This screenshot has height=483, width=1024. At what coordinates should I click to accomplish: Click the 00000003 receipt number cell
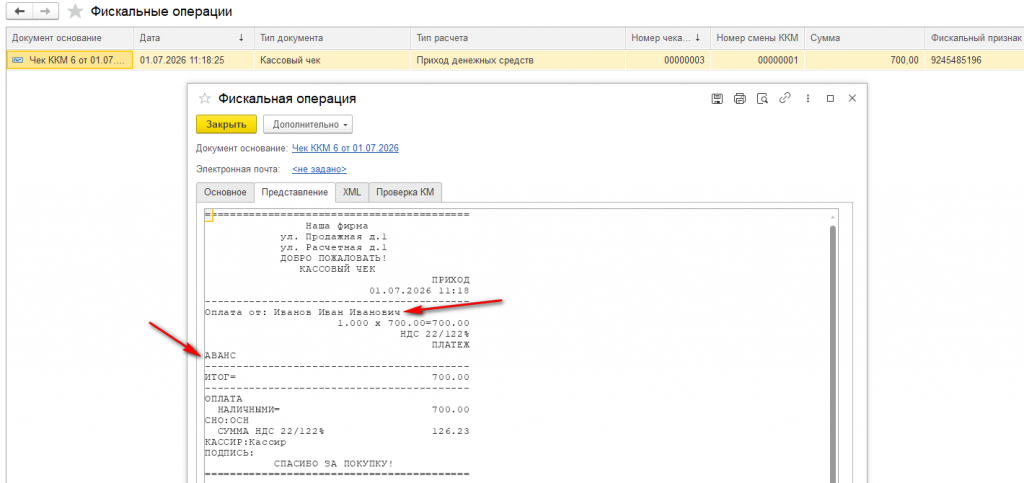pos(667,60)
